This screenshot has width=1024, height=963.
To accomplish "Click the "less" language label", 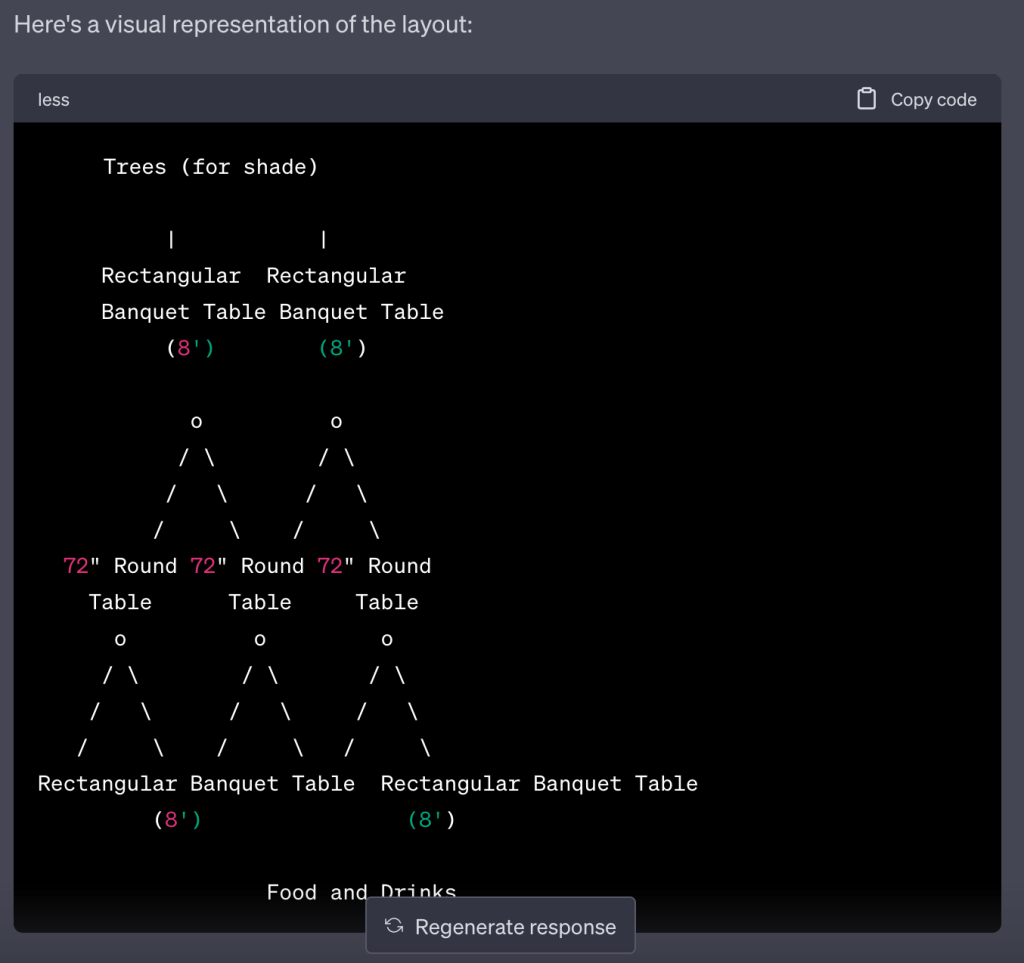I will (x=54, y=100).
